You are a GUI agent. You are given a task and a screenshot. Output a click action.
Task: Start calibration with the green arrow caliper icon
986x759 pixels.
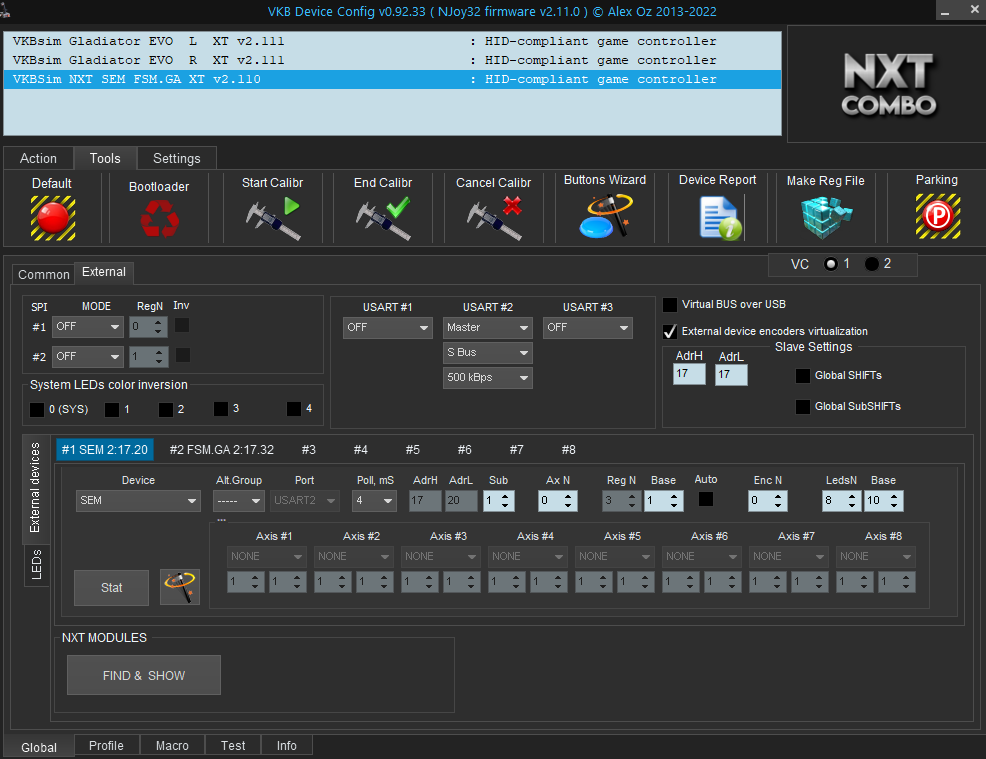click(273, 218)
